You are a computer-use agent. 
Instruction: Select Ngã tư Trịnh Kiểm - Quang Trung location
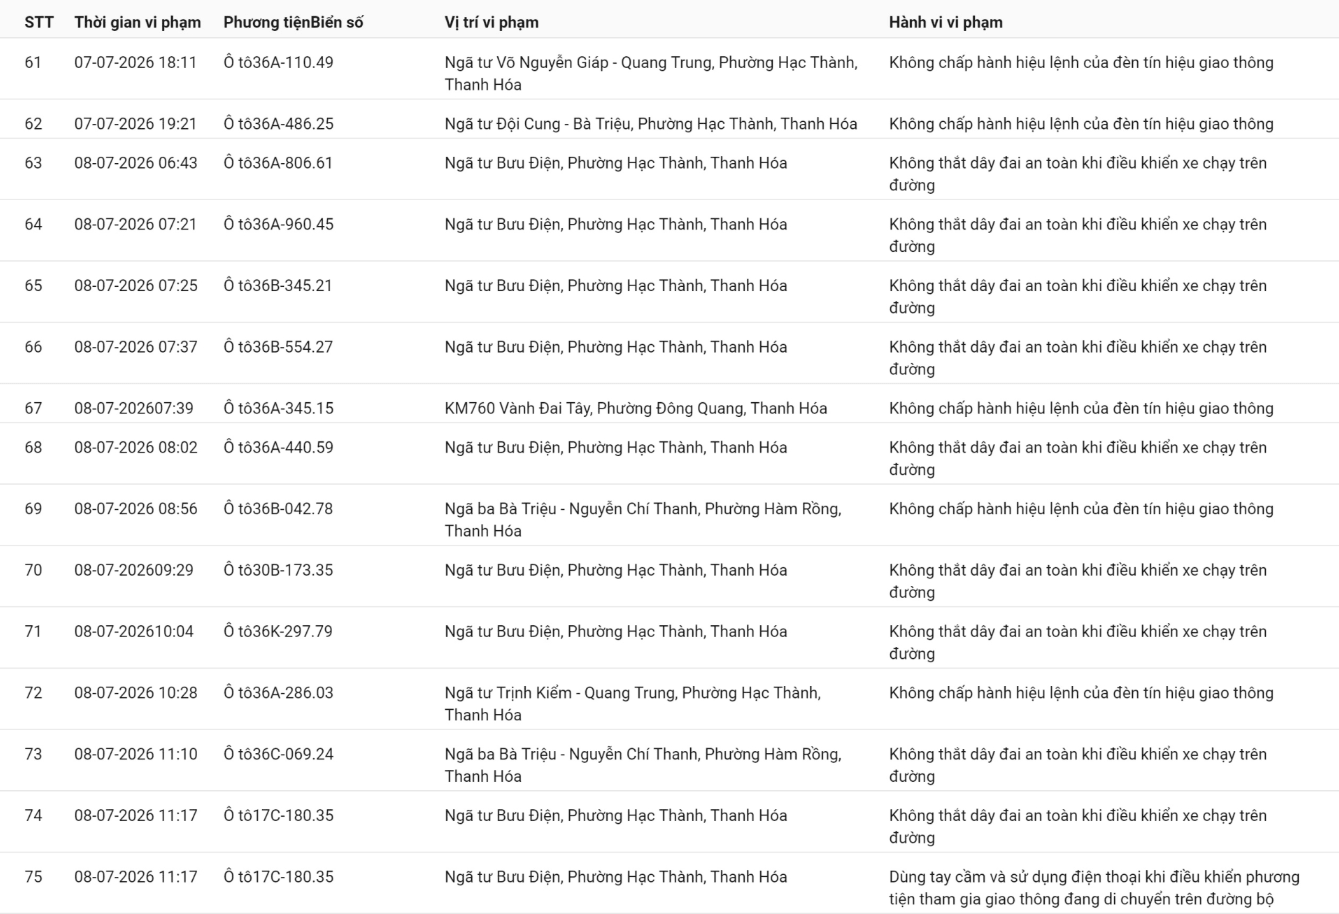(633, 703)
